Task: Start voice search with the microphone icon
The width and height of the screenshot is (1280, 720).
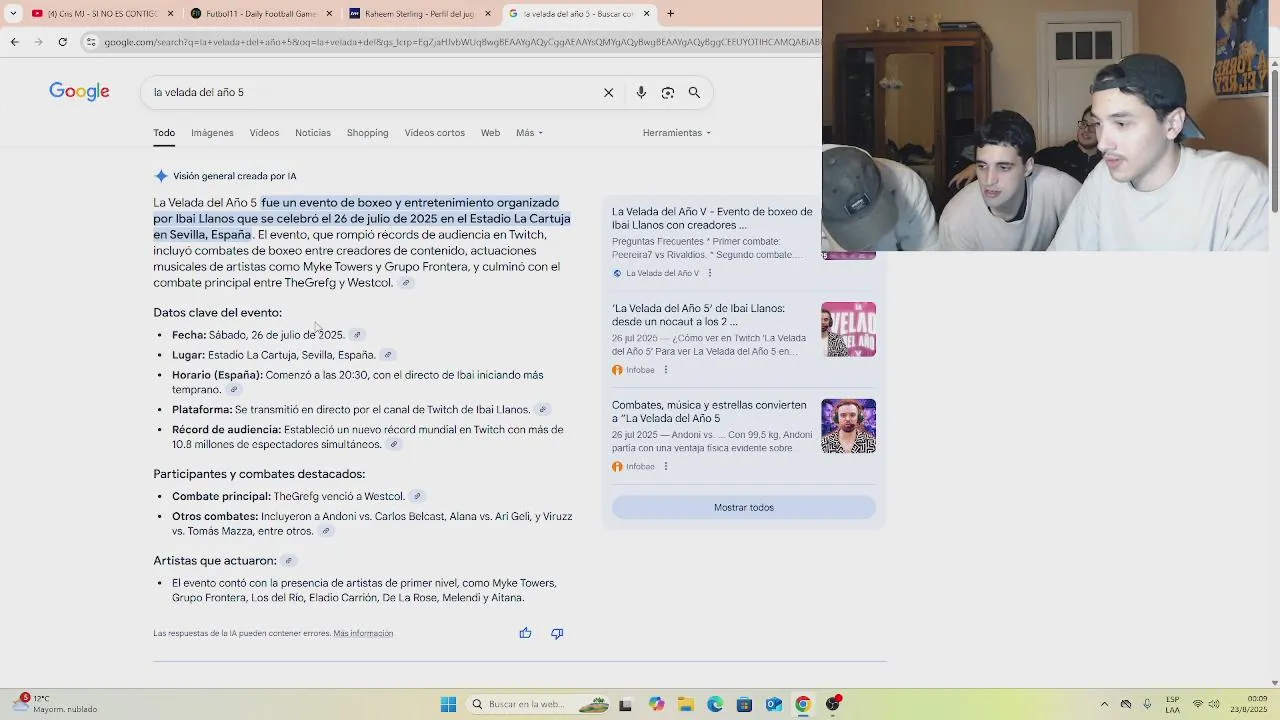Action: (641, 92)
